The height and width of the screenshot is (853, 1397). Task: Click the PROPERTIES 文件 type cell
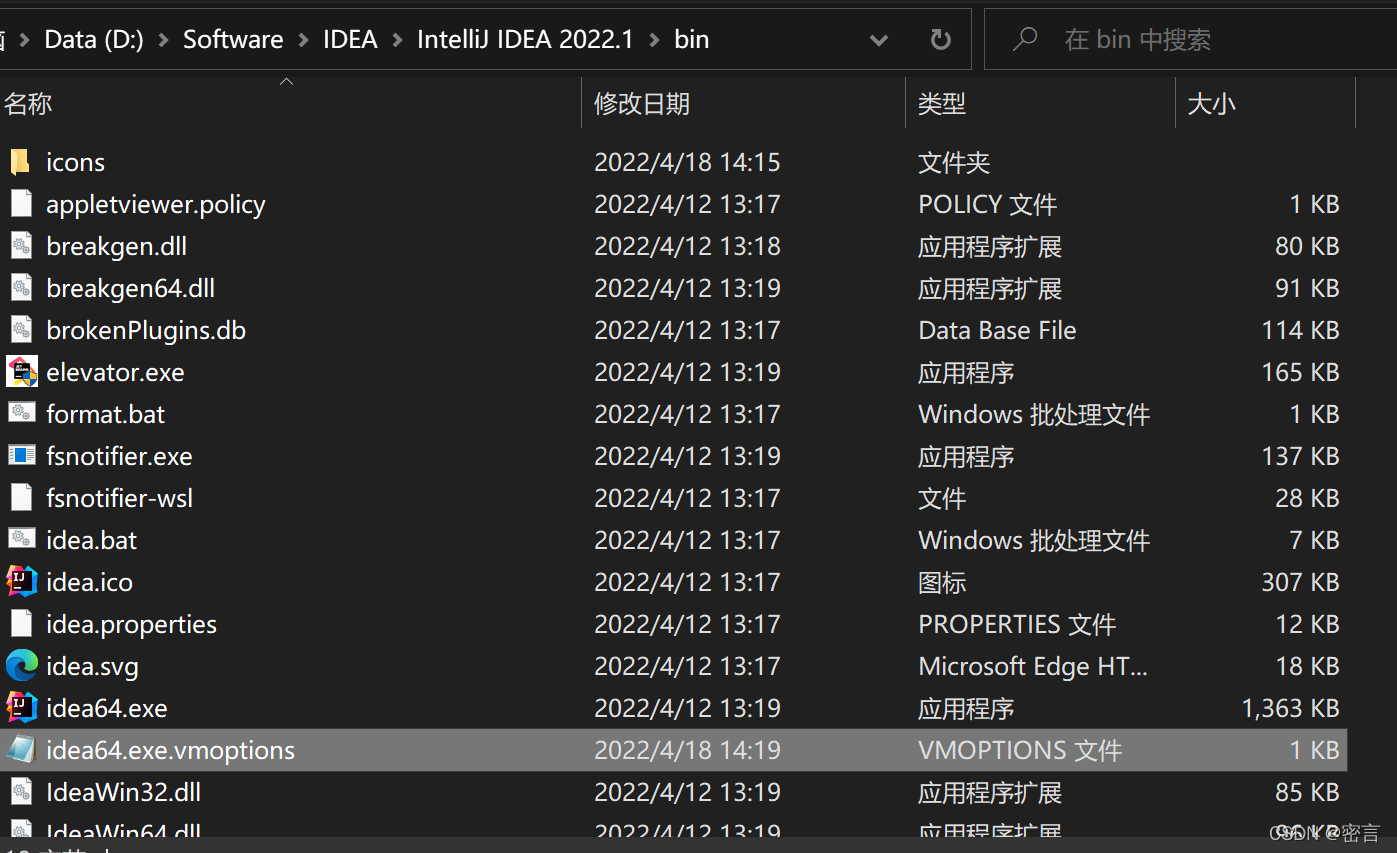click(x=1017, y=624)
